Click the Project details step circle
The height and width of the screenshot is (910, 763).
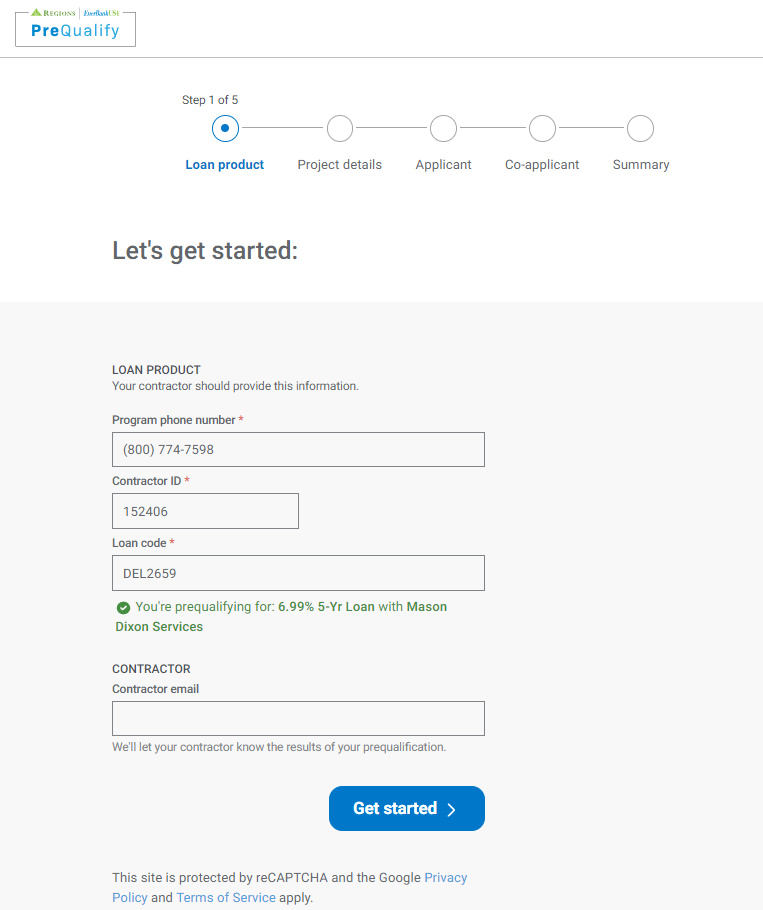coord(340,129)
